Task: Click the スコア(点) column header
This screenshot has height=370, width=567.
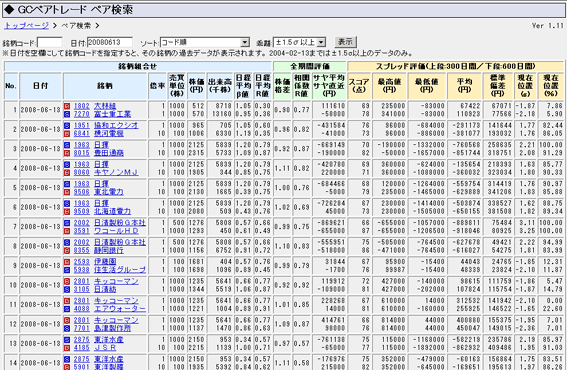Action: (x=359, y=86)
